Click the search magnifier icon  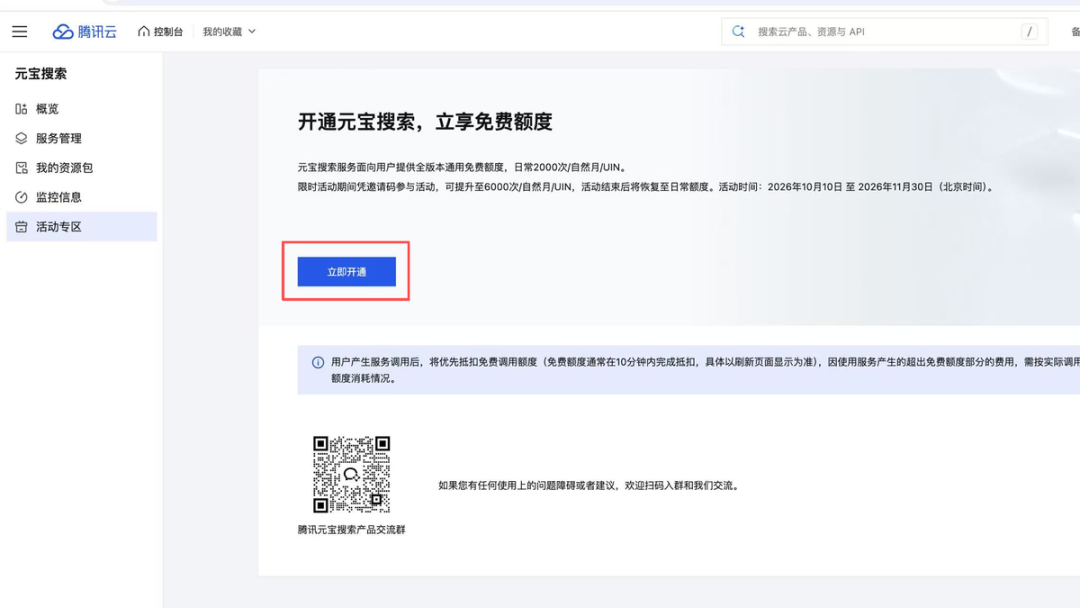coord(738,32)
